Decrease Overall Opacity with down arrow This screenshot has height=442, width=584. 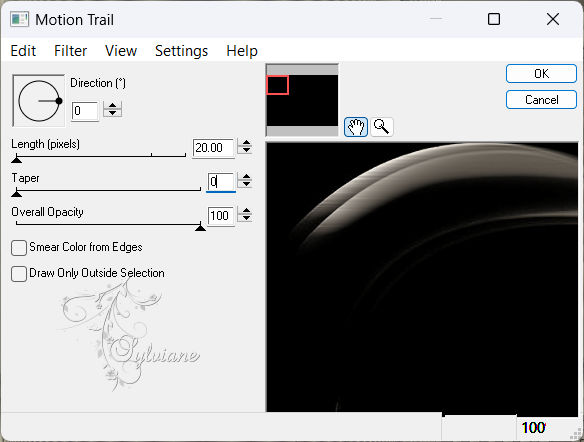(246, 218)
